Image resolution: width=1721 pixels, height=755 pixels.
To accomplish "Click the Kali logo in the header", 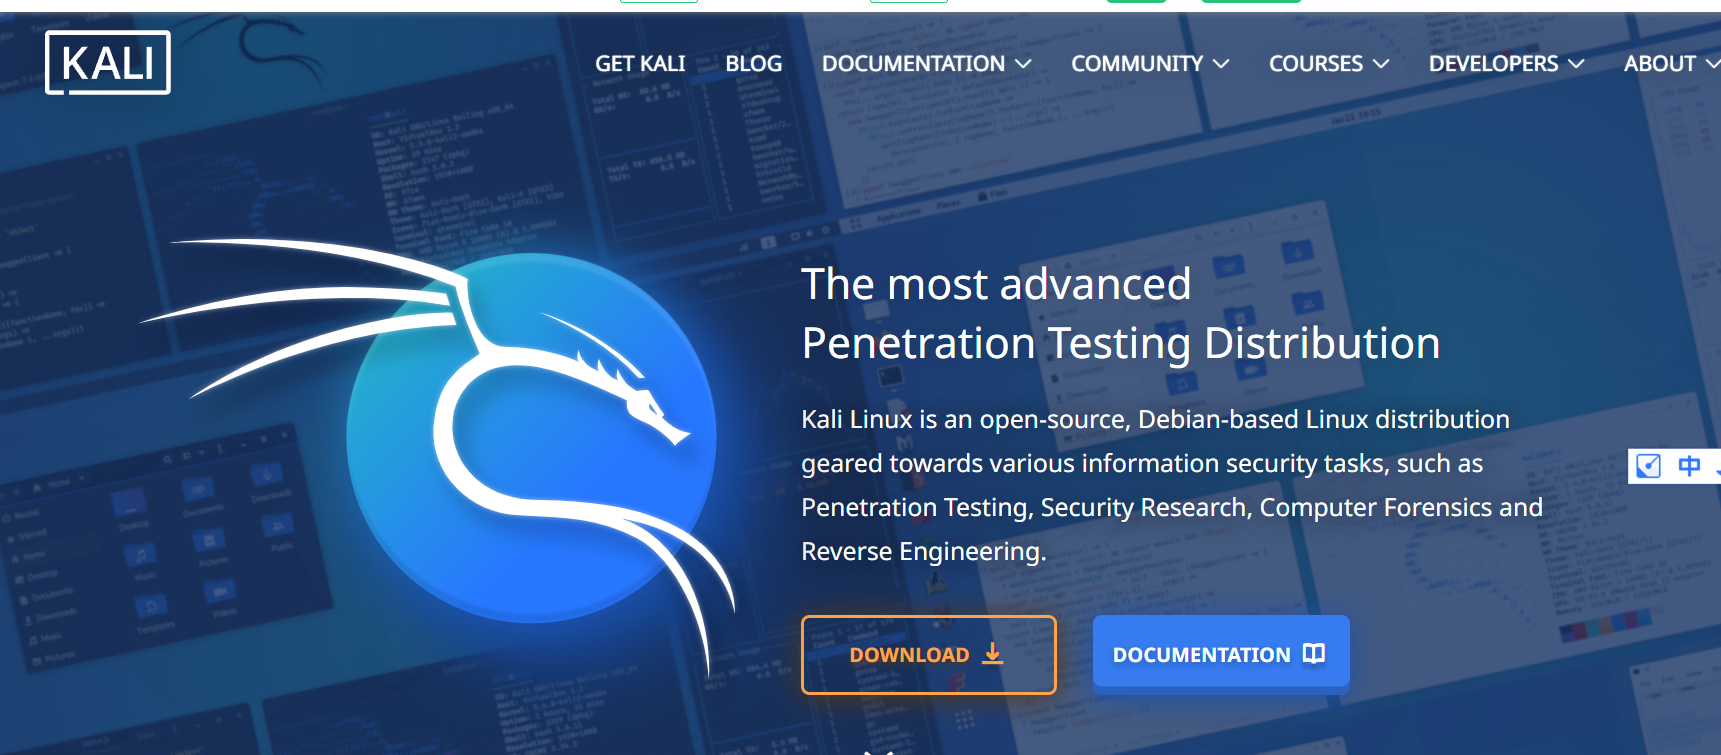I will [108, 63].
